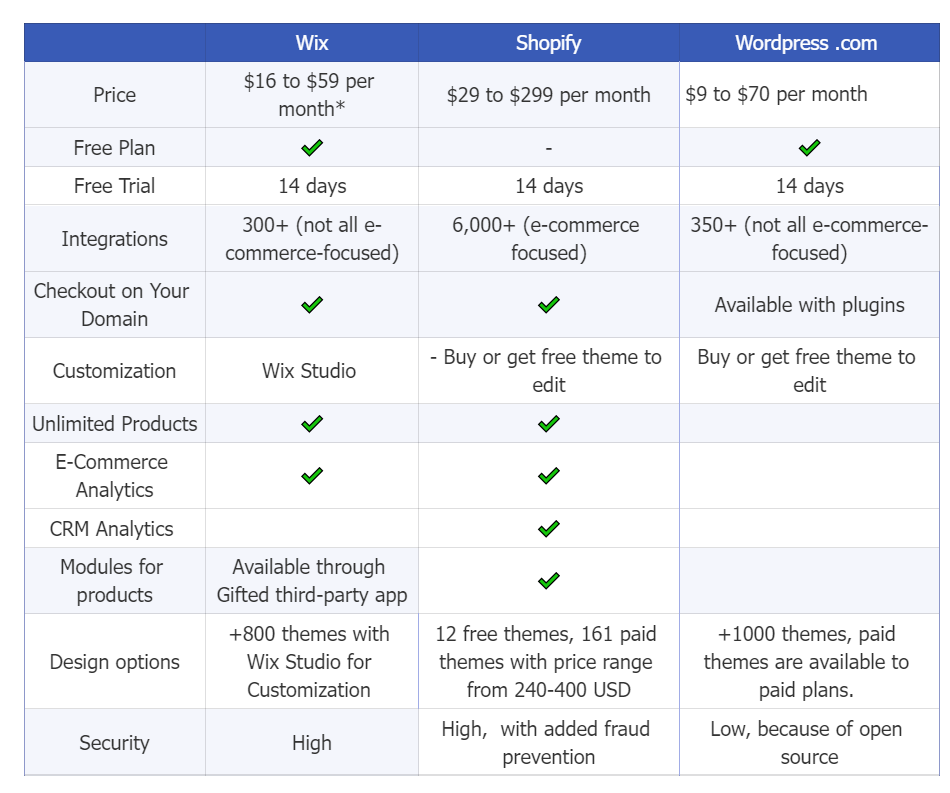
Task: Click Wix Checkout on Your Domain checkmark
Action: (x=312, y=304)
